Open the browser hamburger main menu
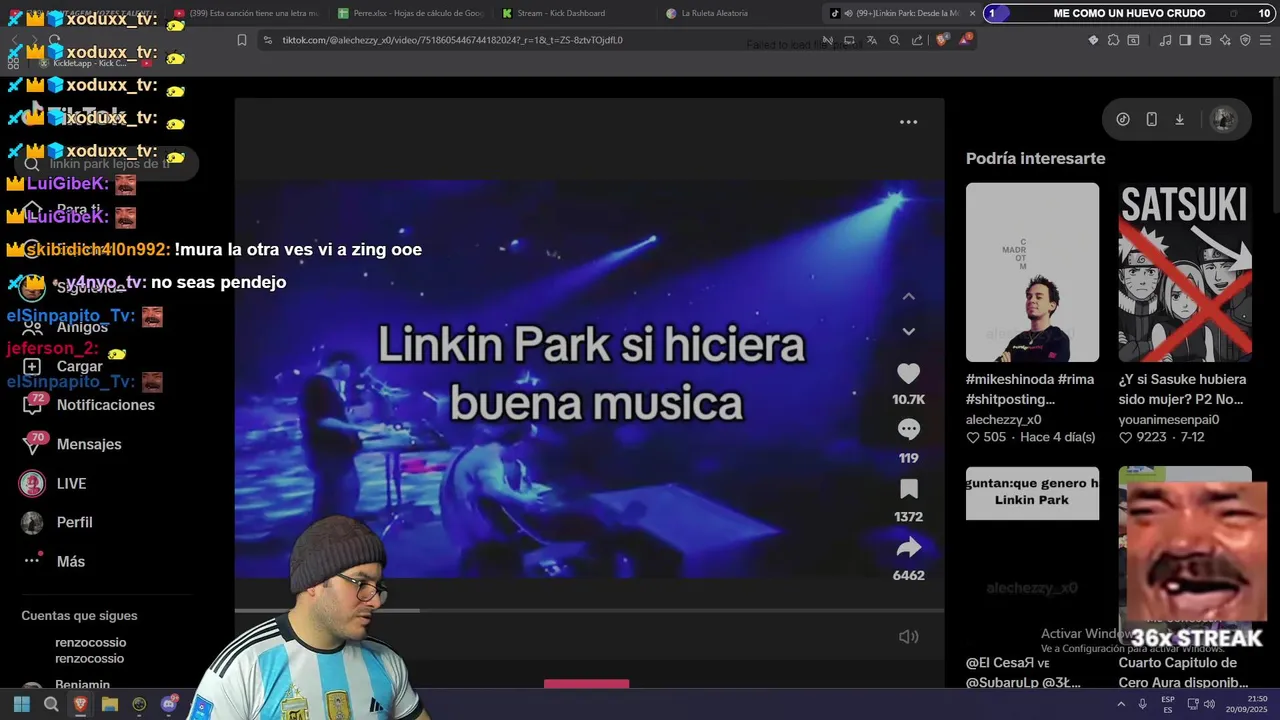The image size is (1280, 720). 1266,40
